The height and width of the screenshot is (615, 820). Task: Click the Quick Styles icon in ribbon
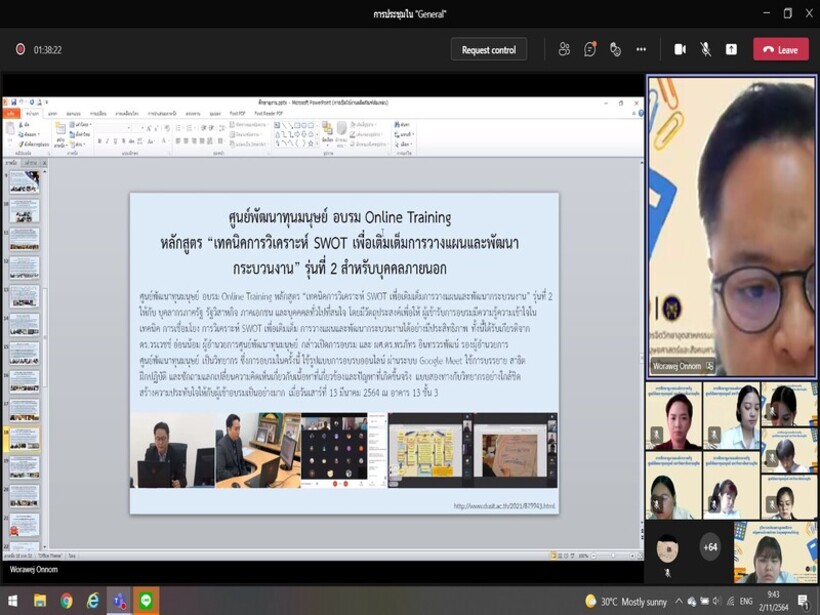click(341, 130)
